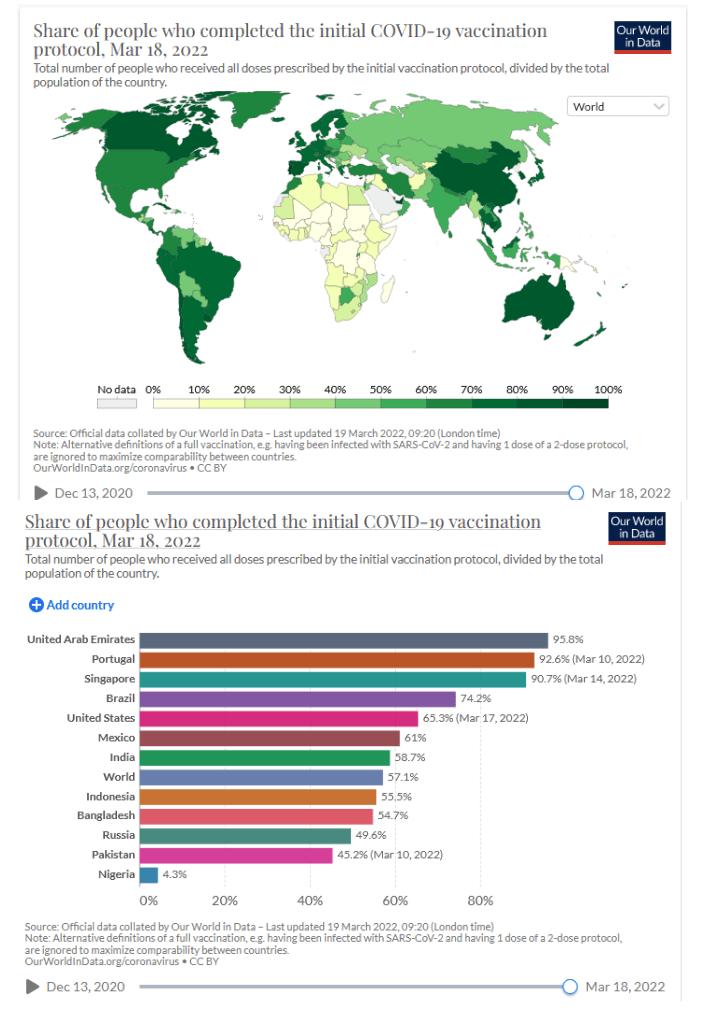Click the Our World in Data logo on bar chart
Screen dimensions: 720x1022
pos(637,527)
